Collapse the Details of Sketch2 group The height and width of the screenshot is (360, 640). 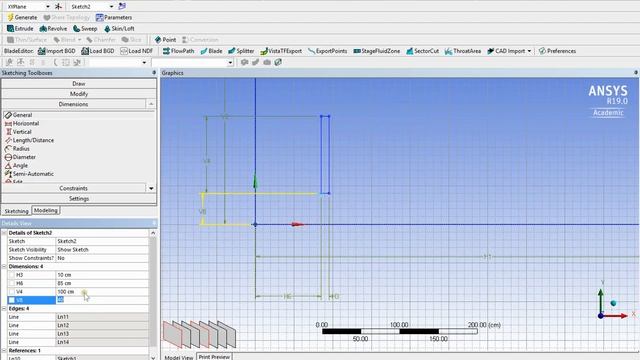click(4, 233)
